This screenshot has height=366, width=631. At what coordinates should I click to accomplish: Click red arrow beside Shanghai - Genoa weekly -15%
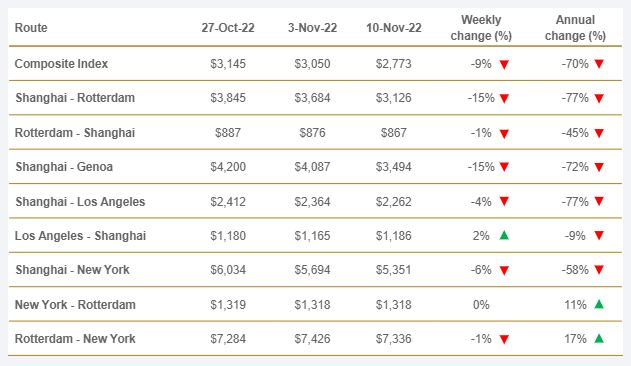[504, 167]
